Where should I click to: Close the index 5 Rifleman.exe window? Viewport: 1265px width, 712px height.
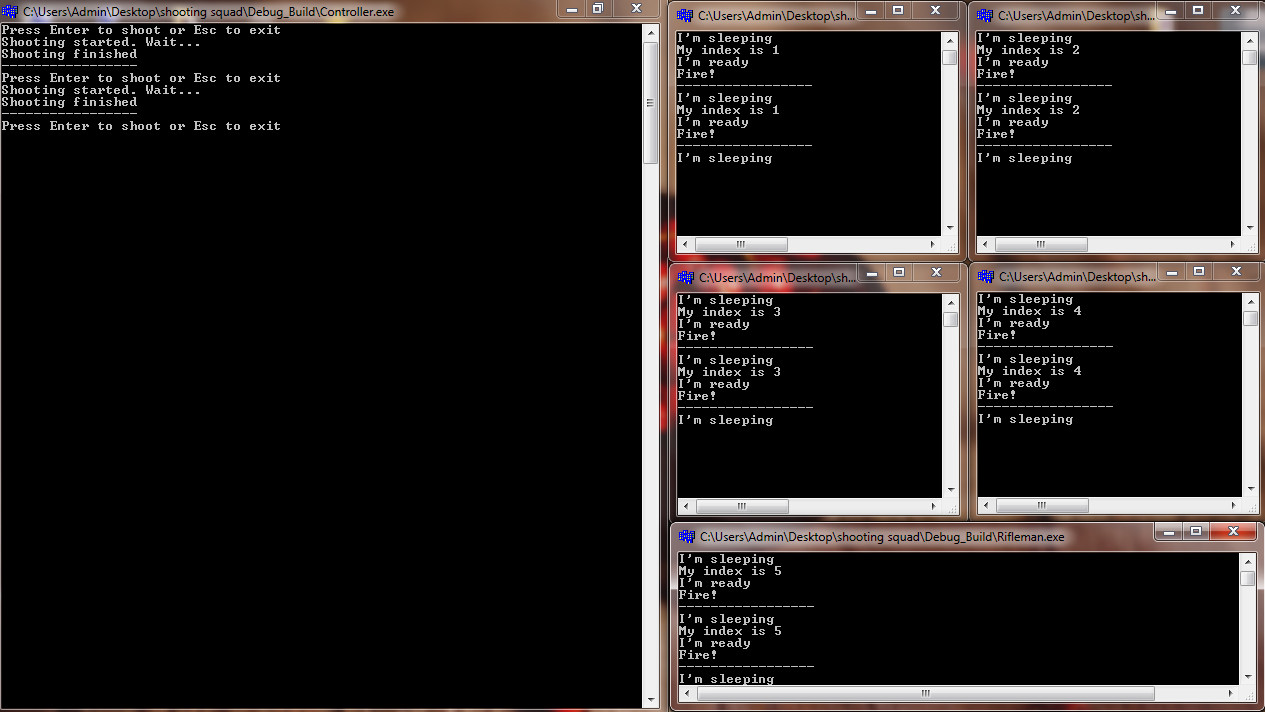[x=1233, y=532]
